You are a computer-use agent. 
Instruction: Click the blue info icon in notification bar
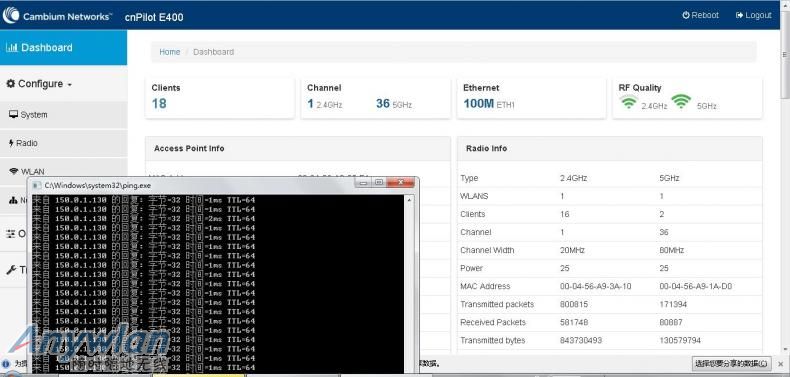[6, 363]
